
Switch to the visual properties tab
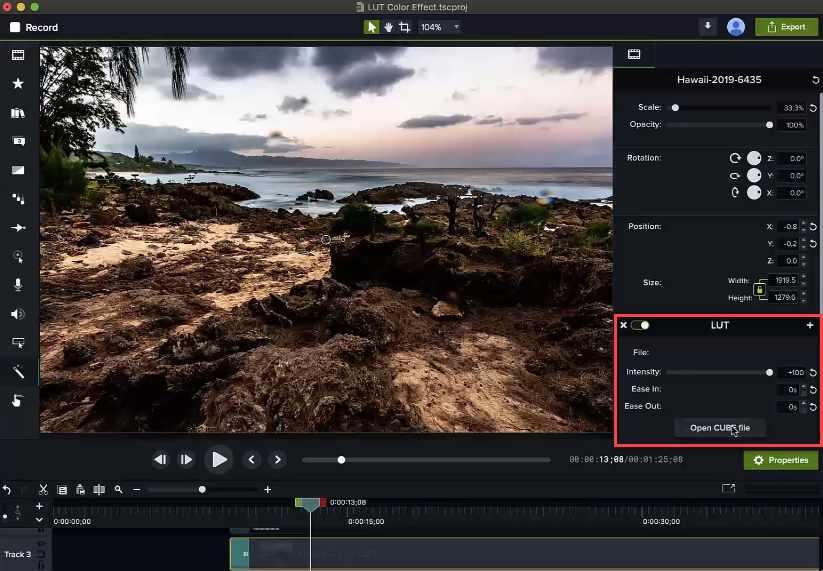click(x=633, y=54)
